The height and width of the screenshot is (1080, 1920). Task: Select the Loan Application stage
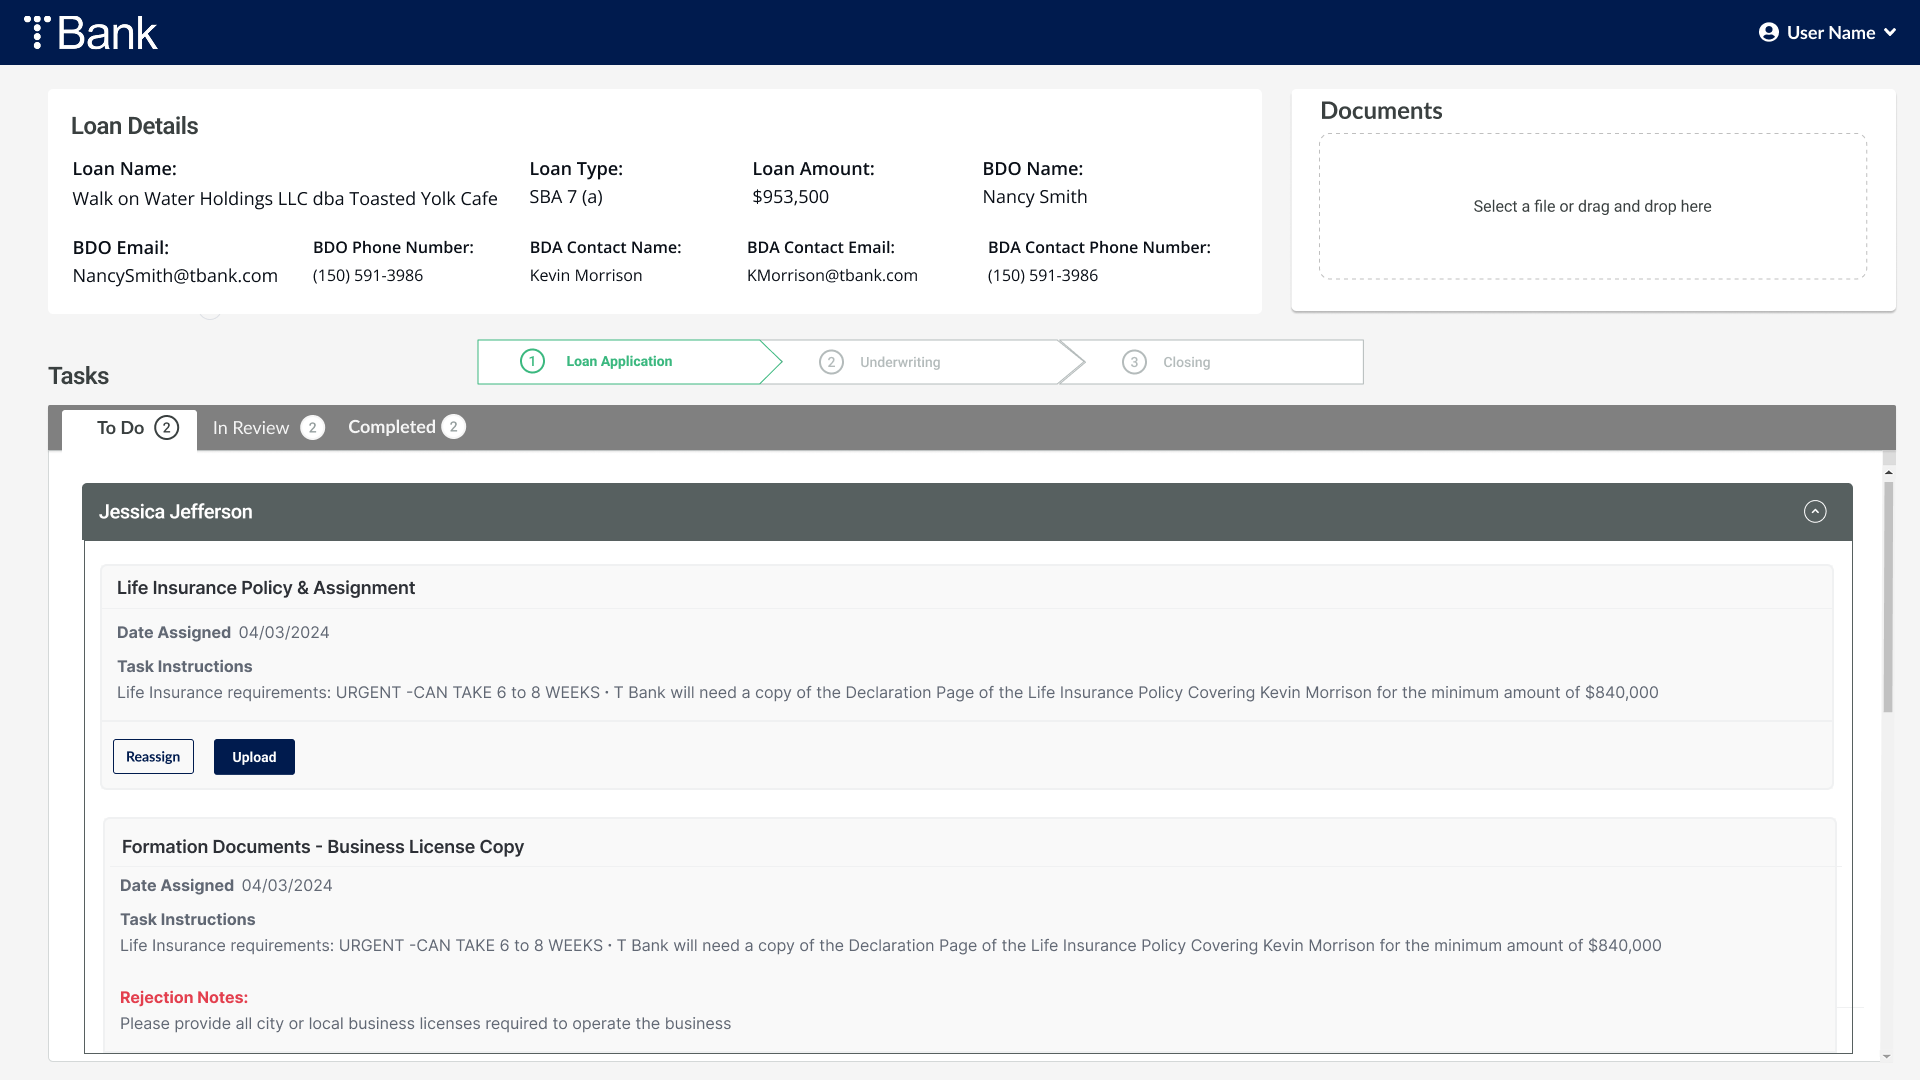pos(619,361)
